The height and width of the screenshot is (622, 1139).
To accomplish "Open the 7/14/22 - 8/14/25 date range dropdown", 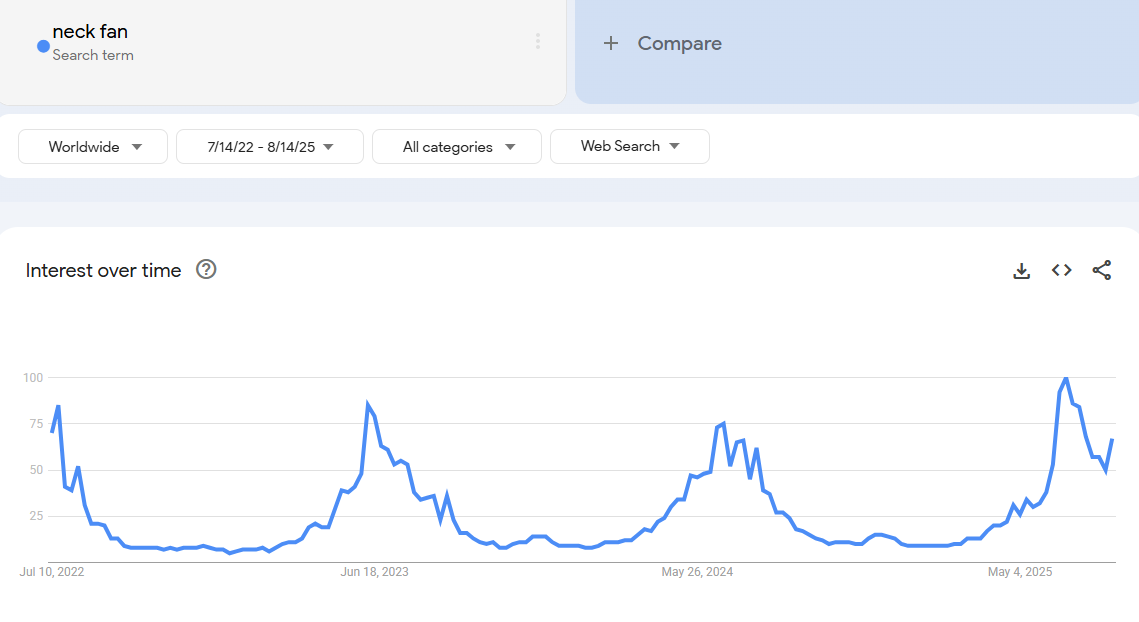I will (270, 147).
